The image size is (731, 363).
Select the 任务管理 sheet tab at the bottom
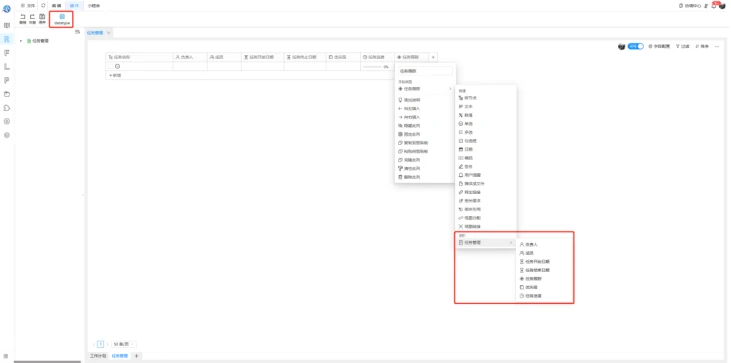pyautogui.click(x=120, y=356)
